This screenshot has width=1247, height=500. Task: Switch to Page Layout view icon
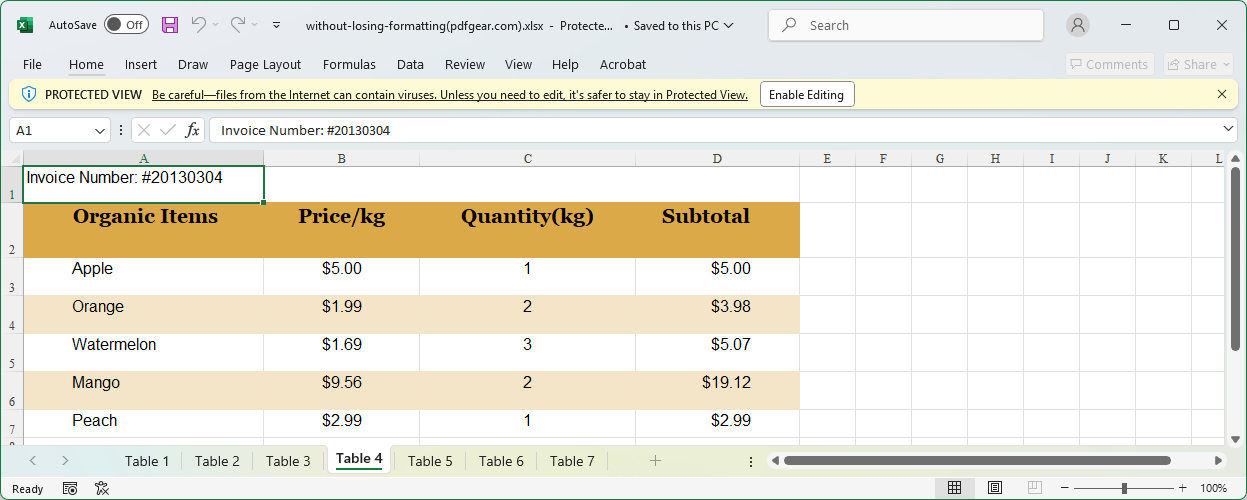pos(995,488)
